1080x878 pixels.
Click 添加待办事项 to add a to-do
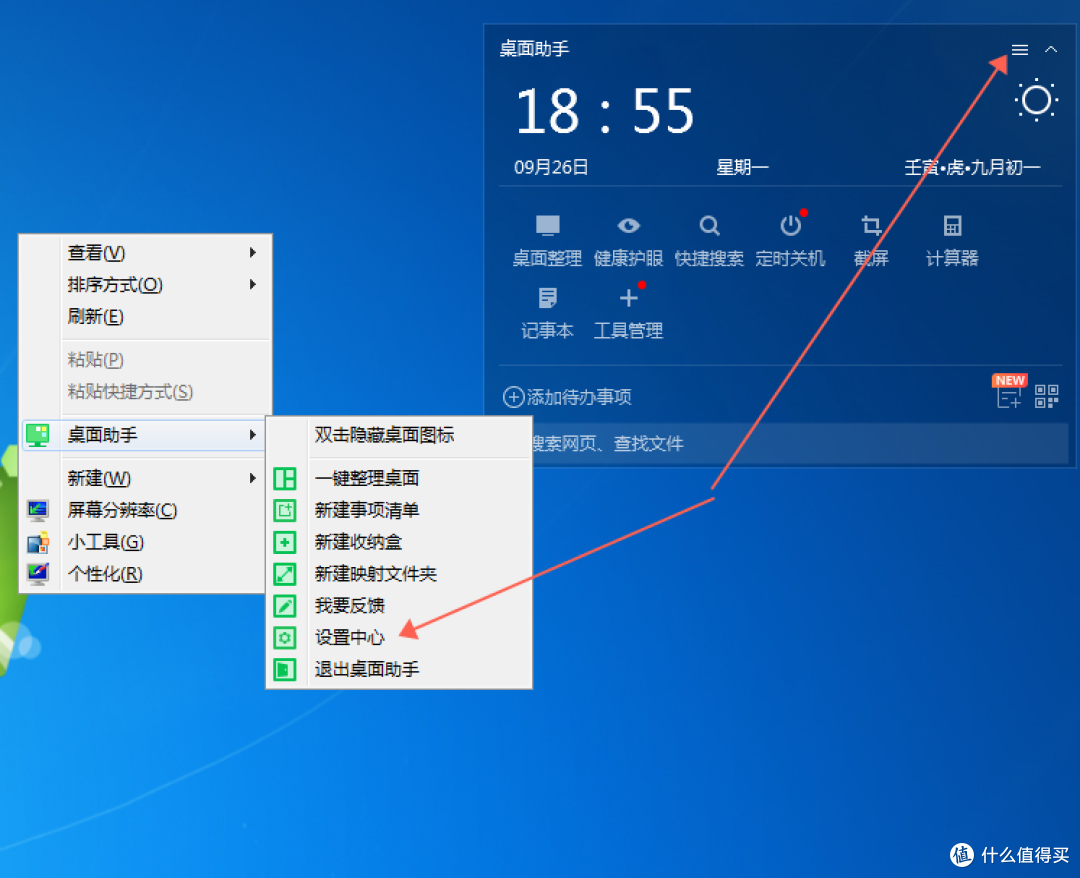[x=567, y=397]
